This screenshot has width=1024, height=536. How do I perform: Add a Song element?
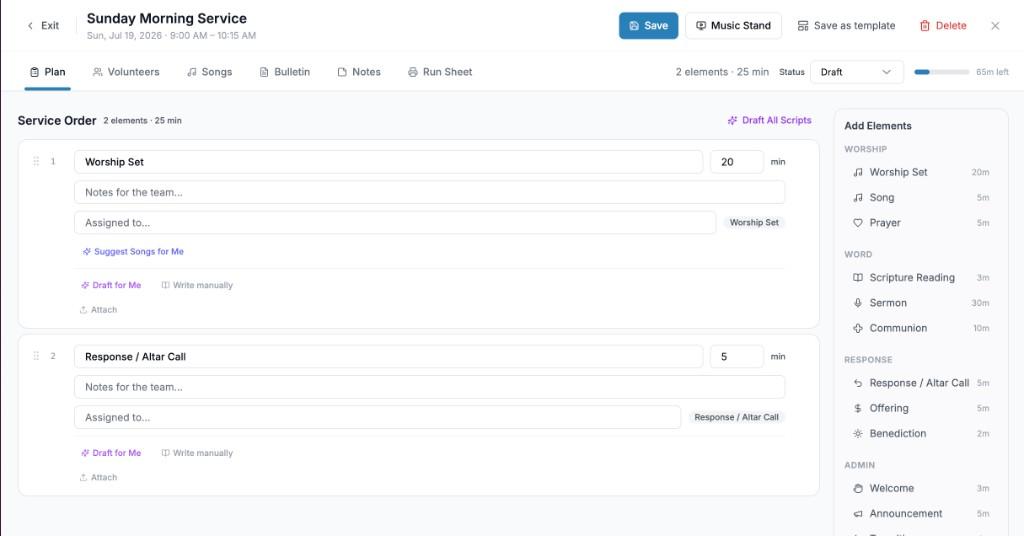tap(921, 197)
